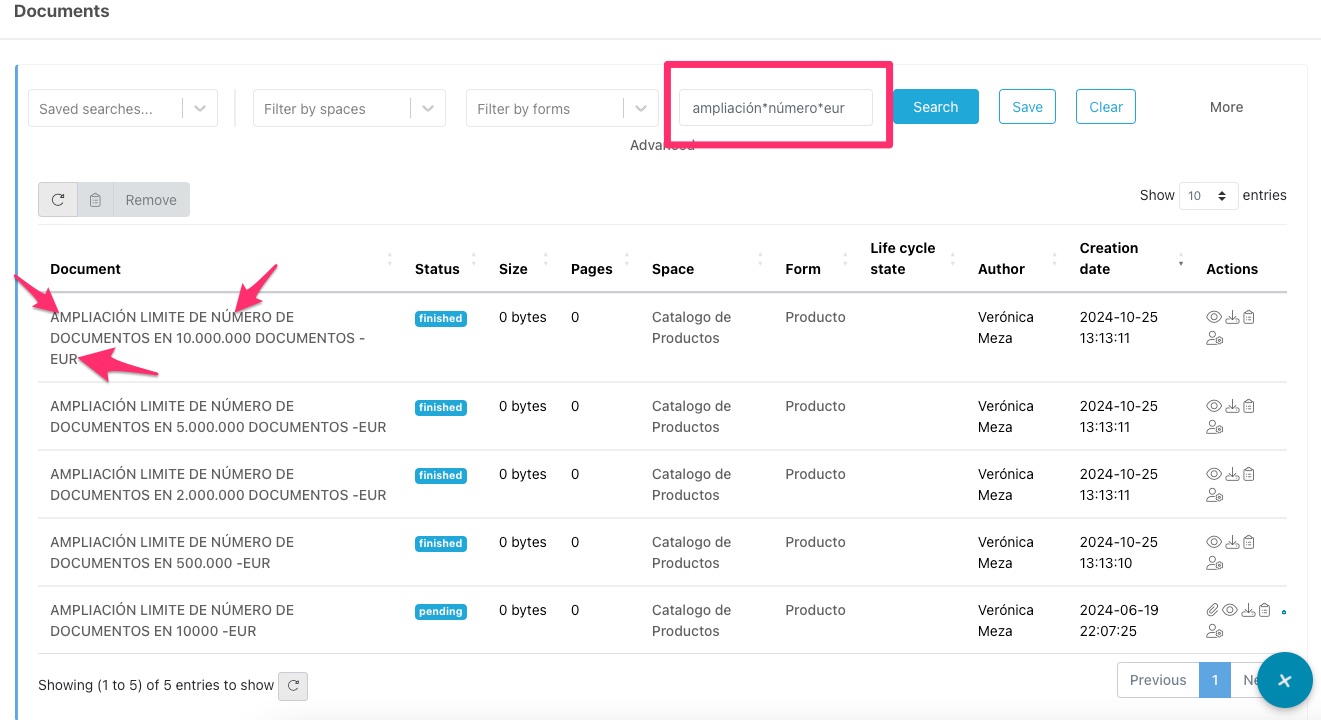Open the Saved searches dropdown
Viewport: 1321px width, 720px height.
123,109
